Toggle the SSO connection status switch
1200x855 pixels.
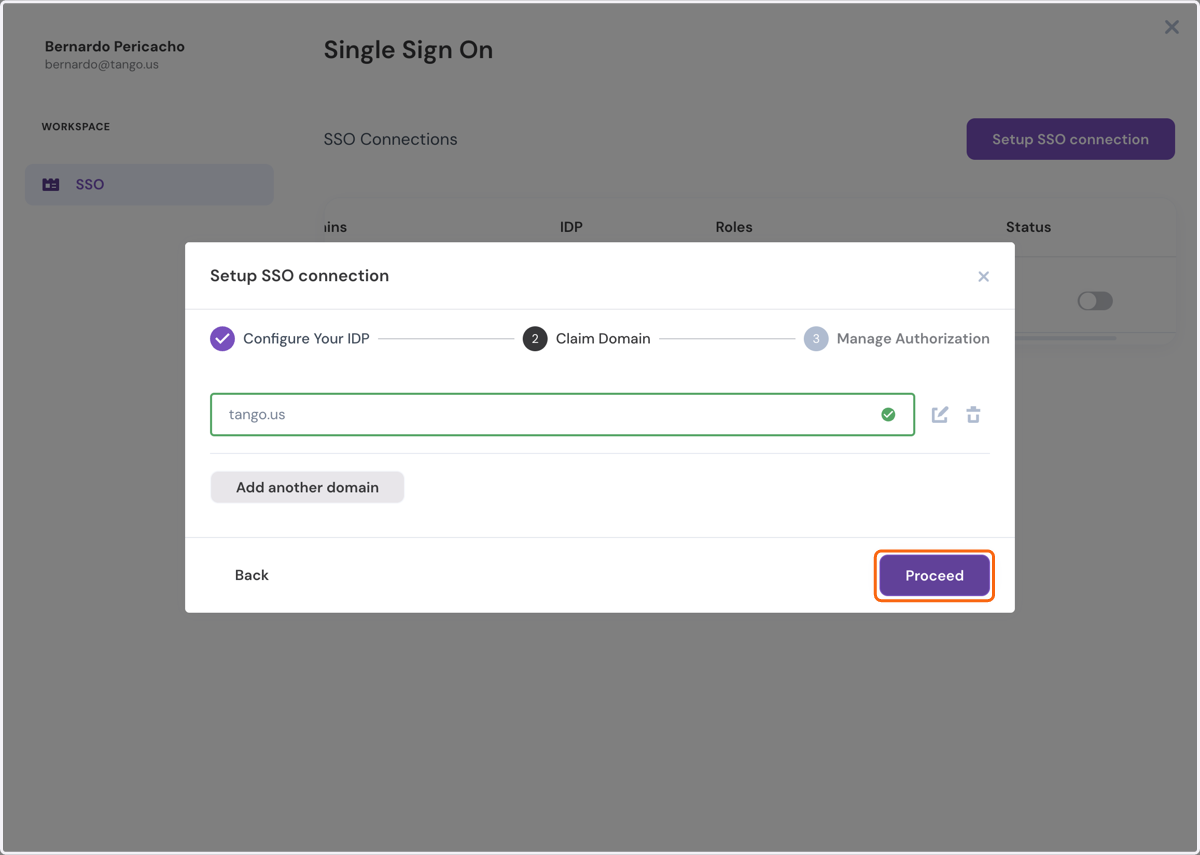coord(1095,301)
